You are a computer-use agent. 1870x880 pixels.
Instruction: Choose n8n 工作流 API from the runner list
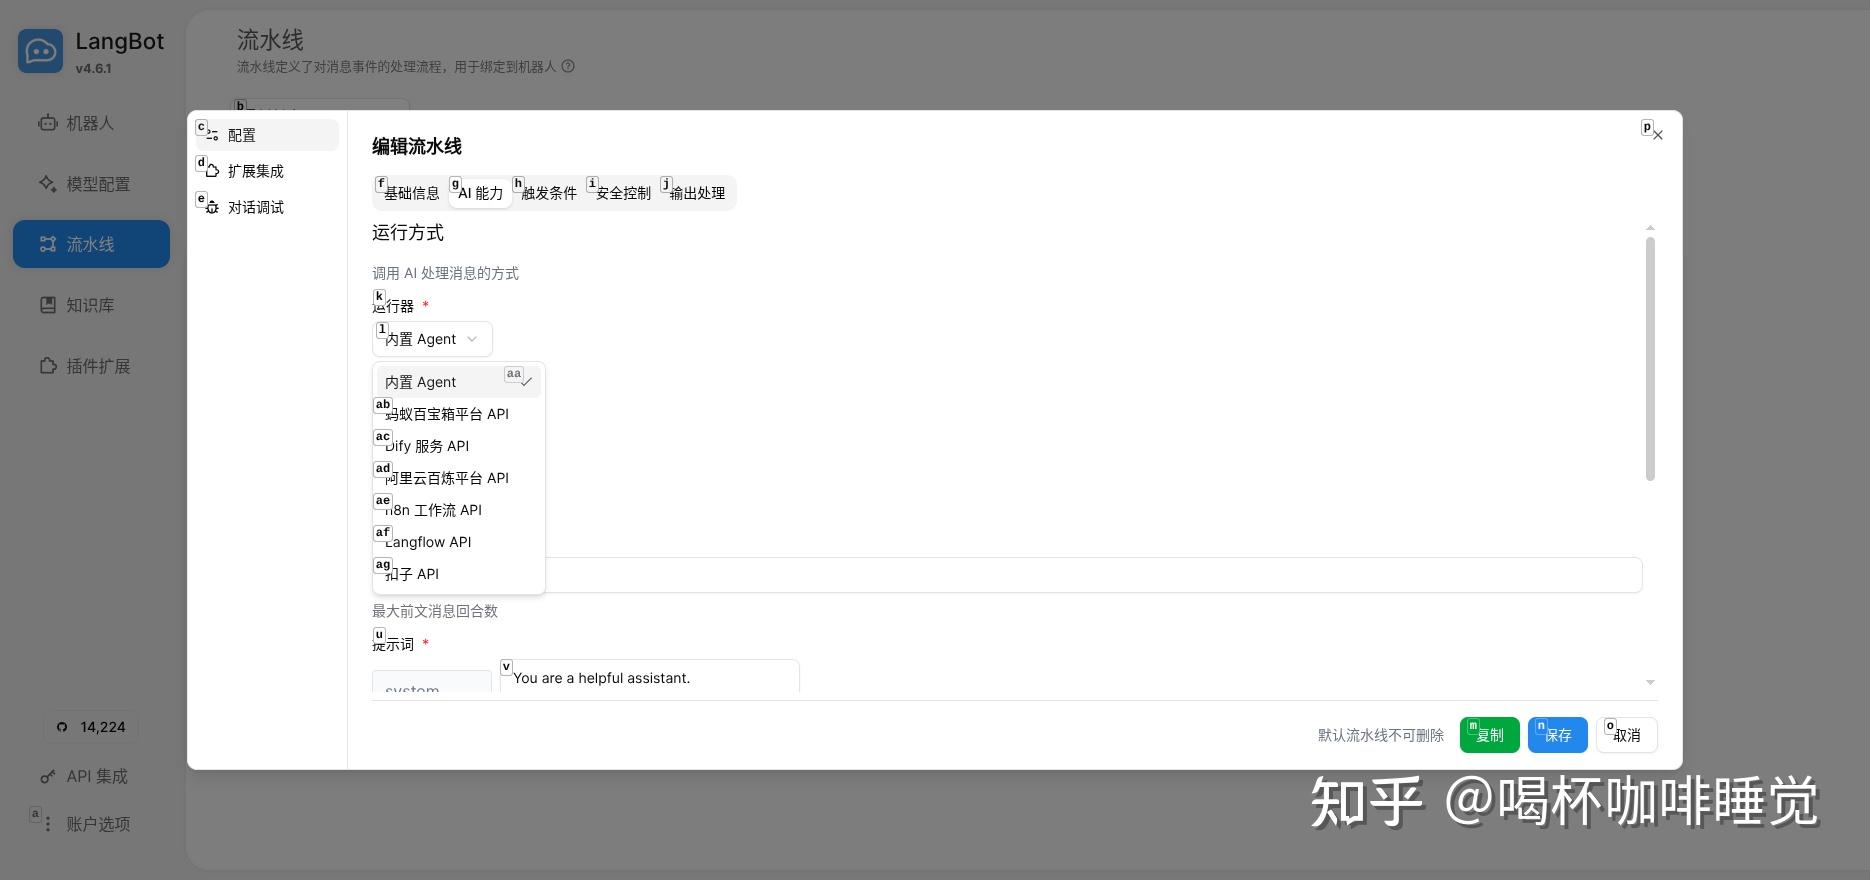click(459, 510)
